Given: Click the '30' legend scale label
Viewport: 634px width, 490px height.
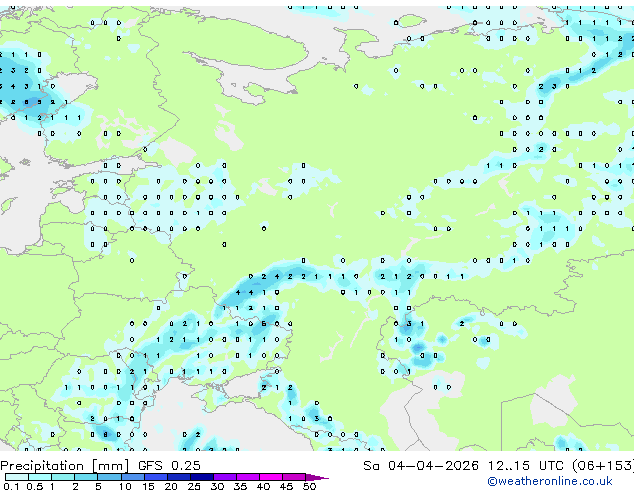Looking at the screenshot, I should pyautogui.click(x=217, y=486).
